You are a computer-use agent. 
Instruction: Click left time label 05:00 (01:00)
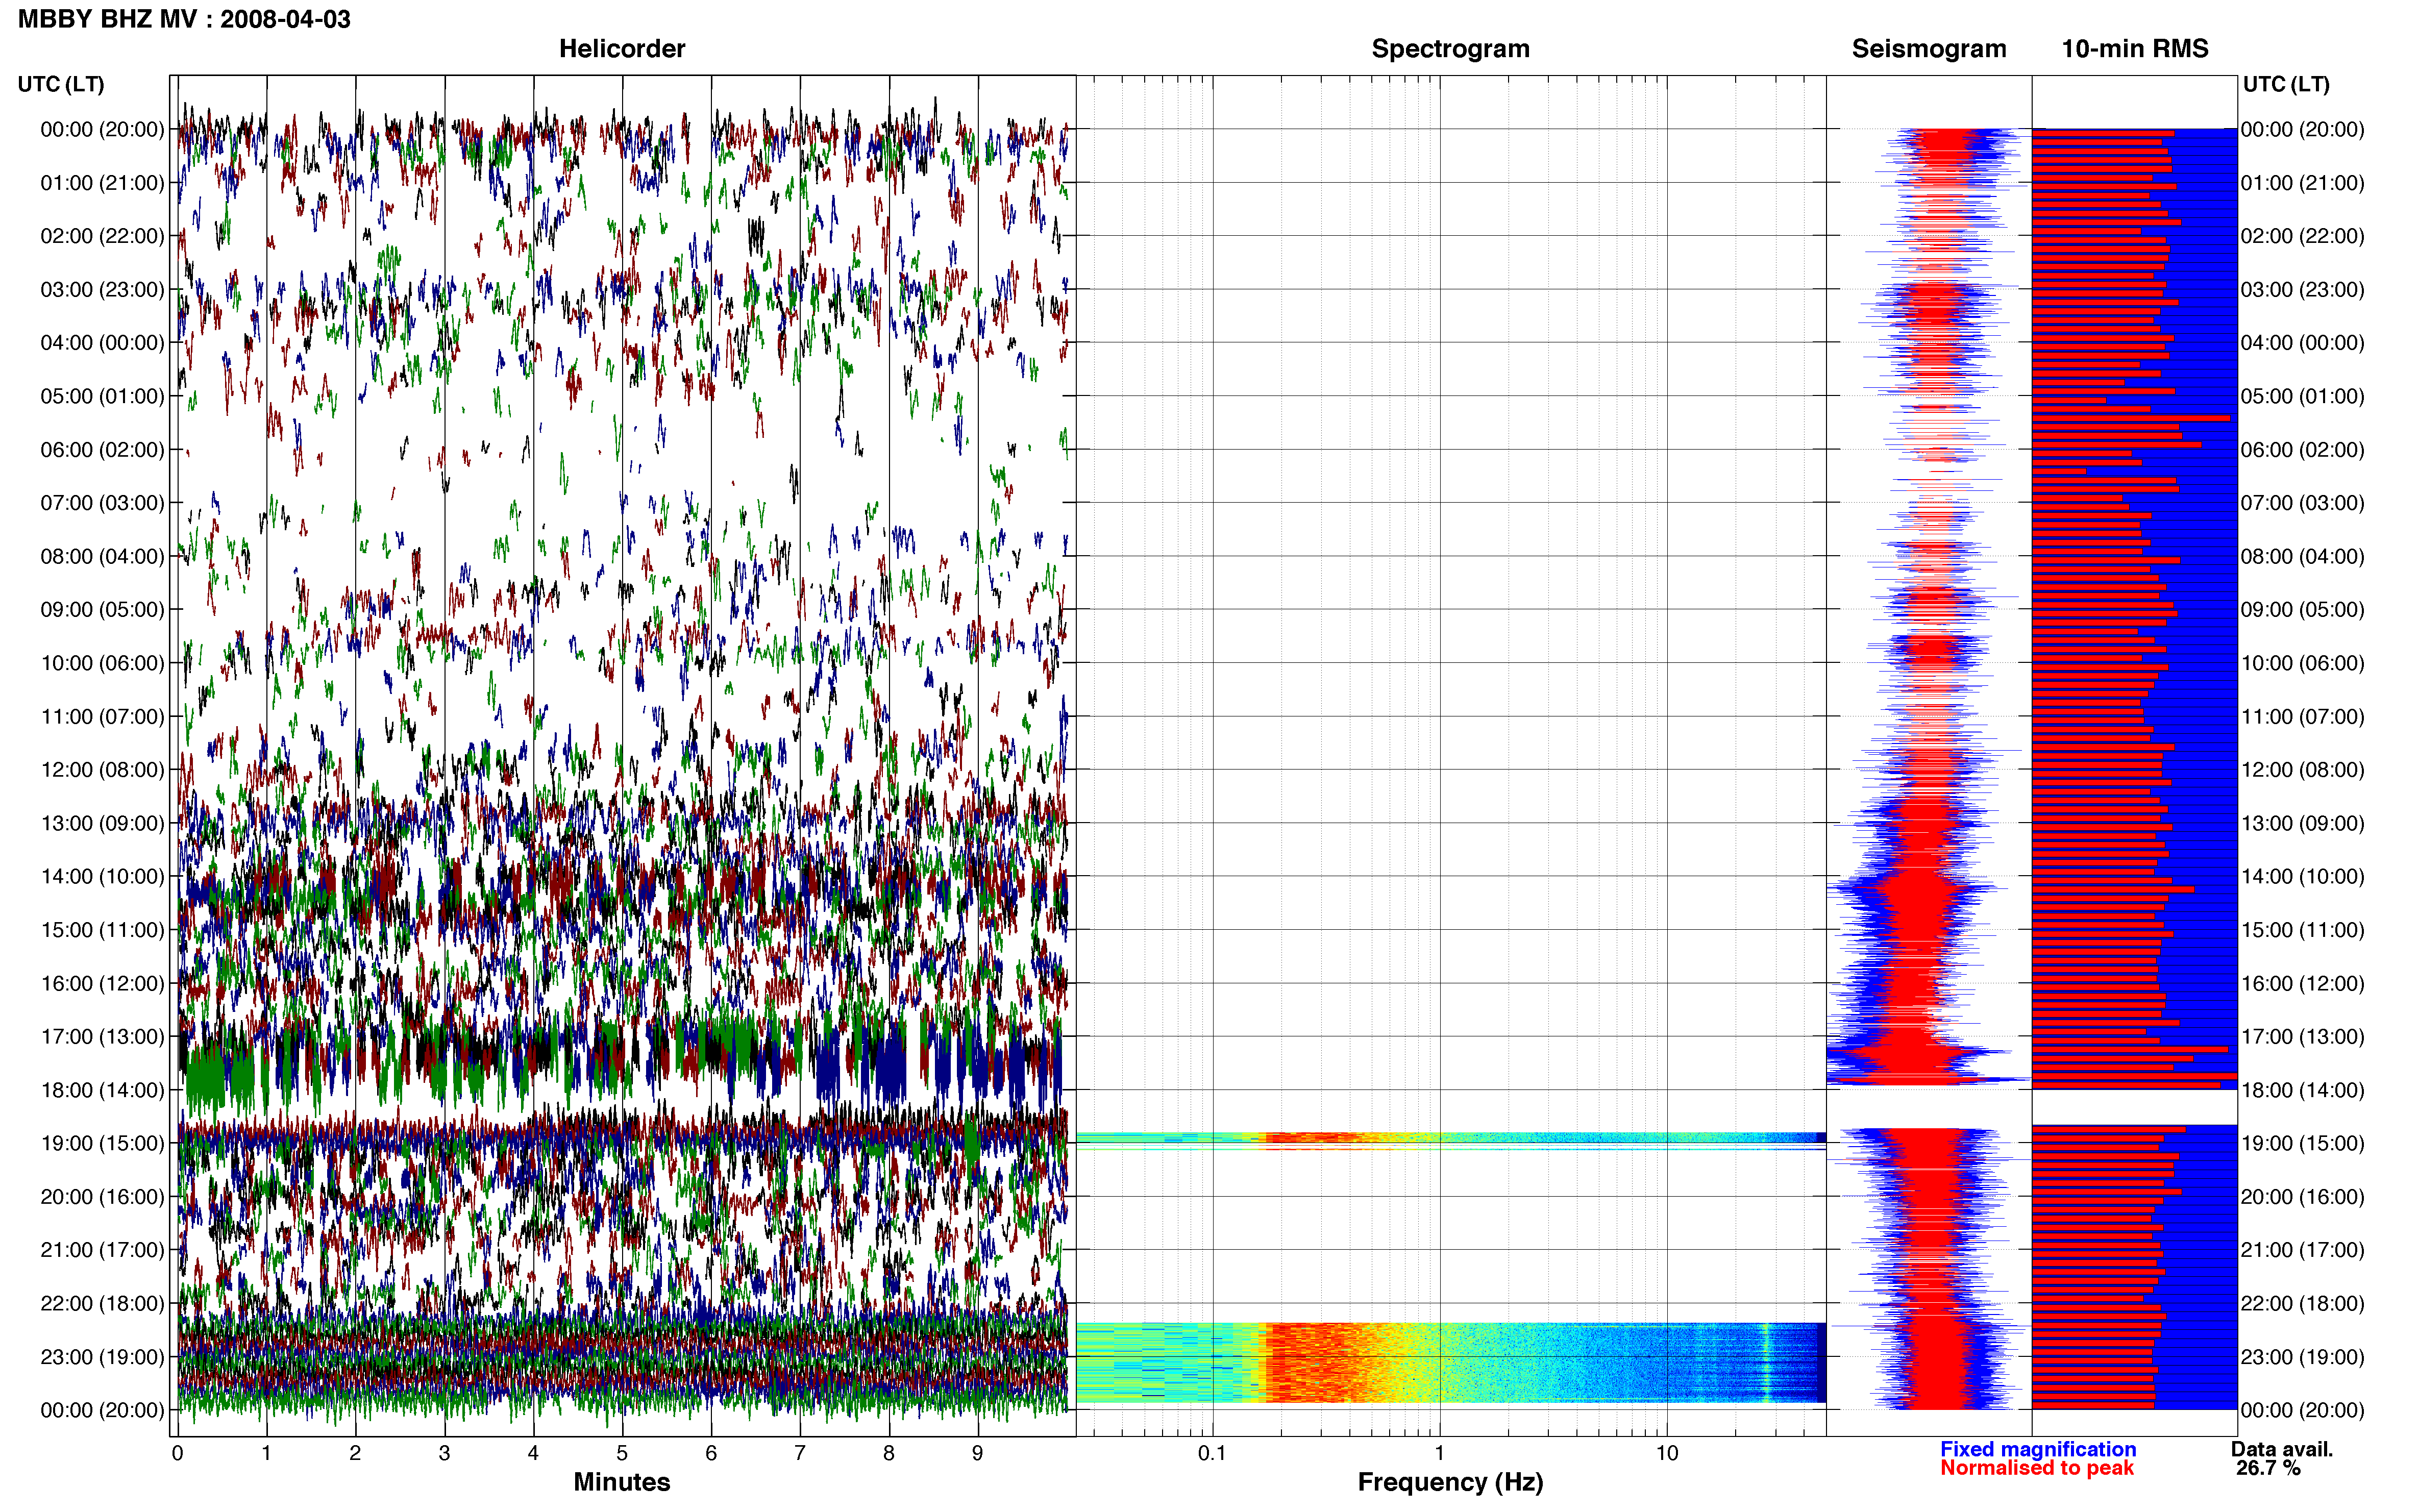(102, 396)
